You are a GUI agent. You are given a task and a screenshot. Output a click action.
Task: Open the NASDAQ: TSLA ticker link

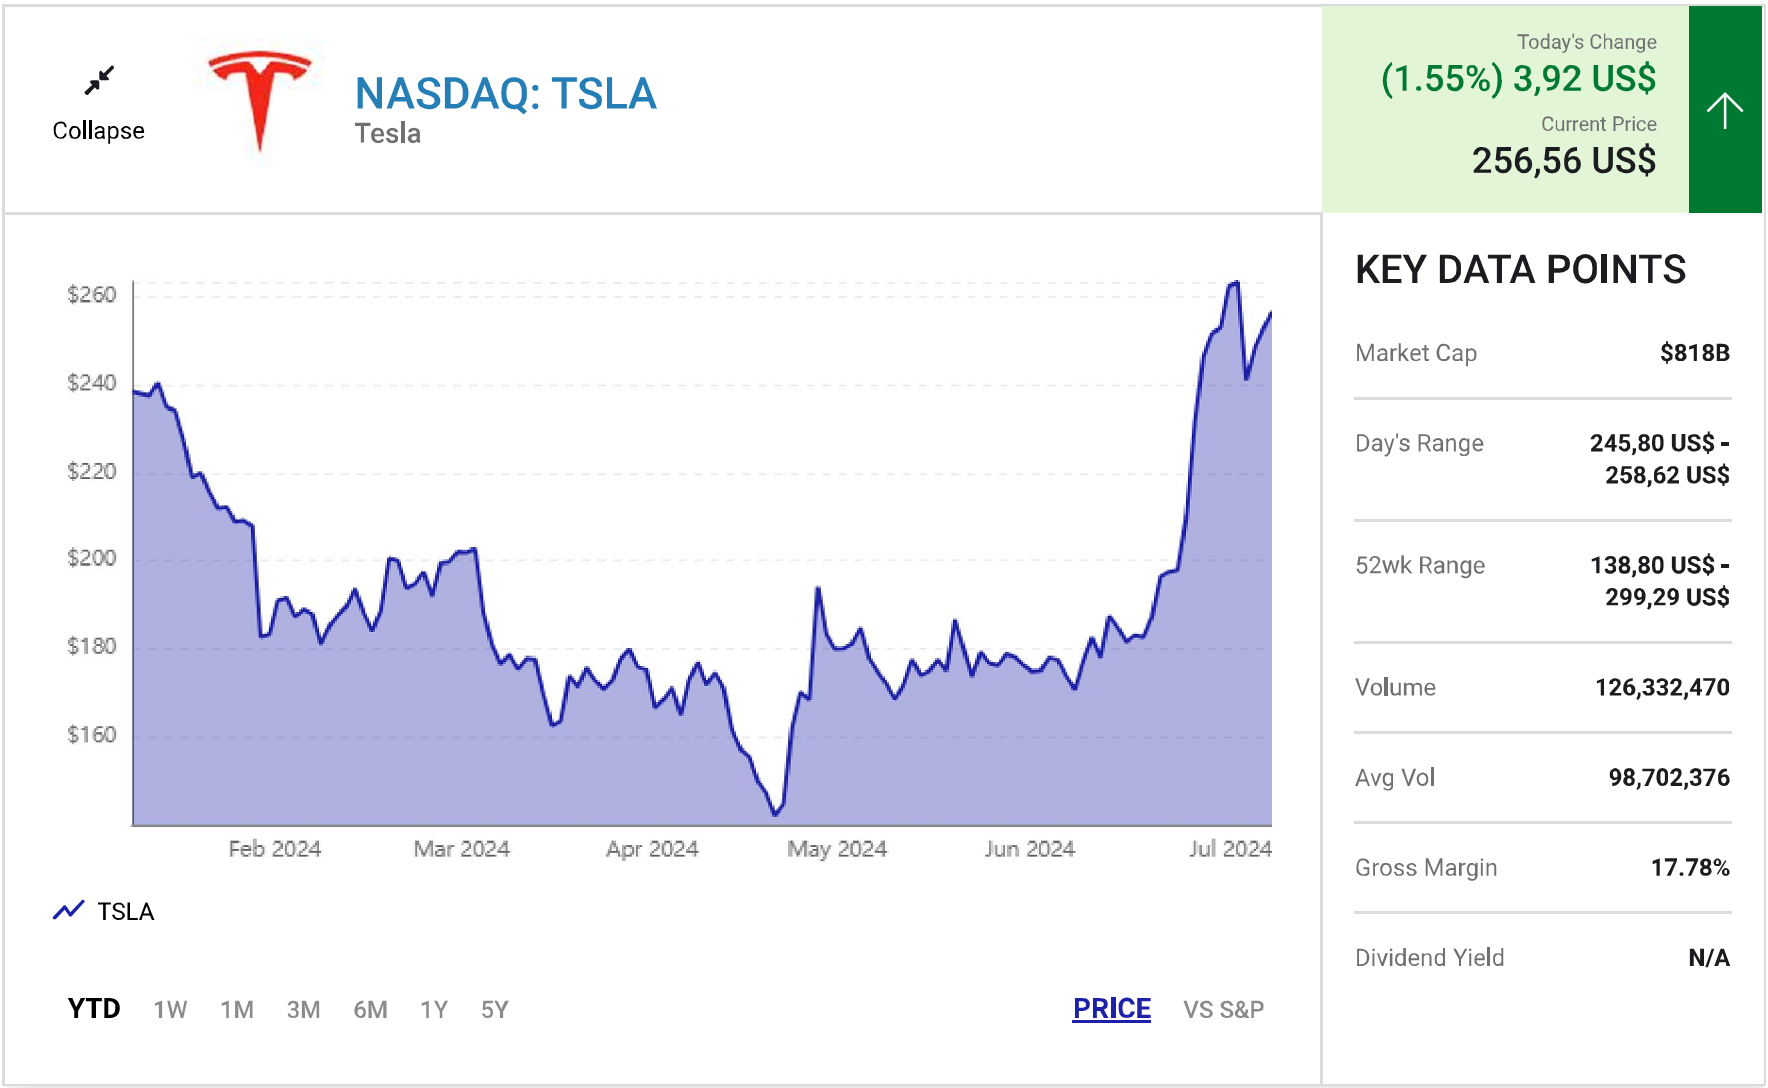(505, 94)
